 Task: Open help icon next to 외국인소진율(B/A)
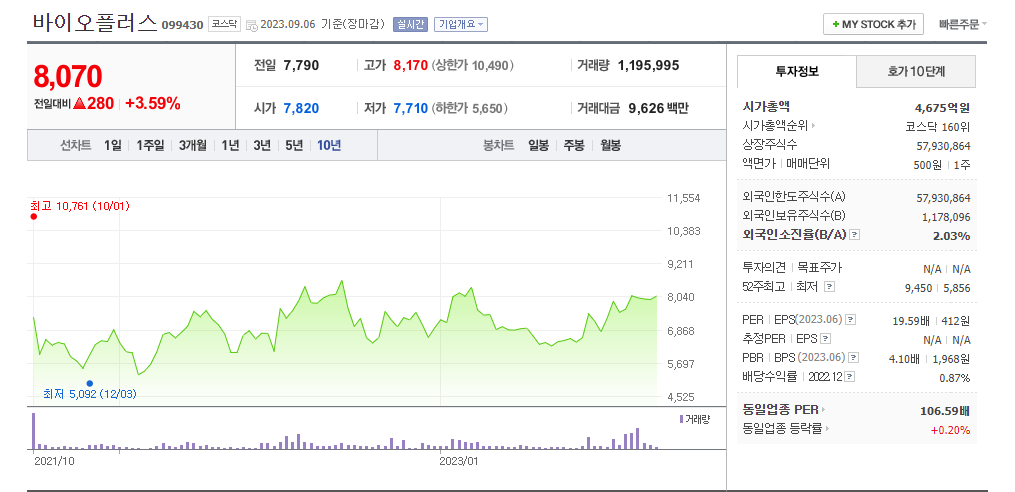click(854, 235)
